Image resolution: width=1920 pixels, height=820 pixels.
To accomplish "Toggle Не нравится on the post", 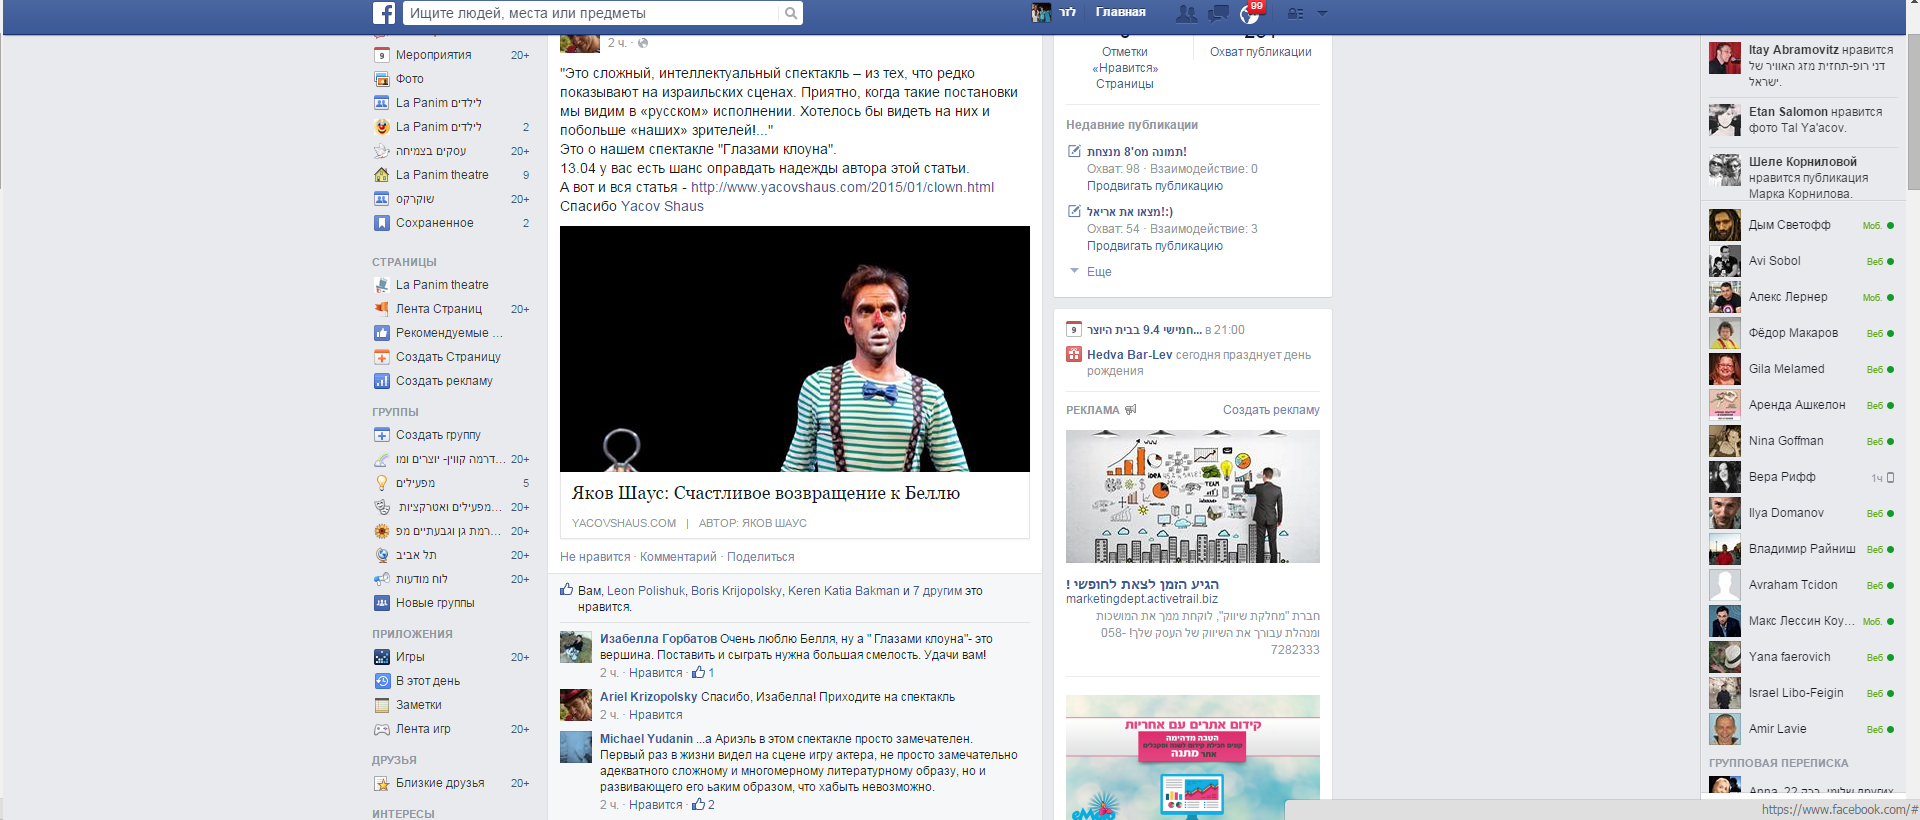I will coord(595,557).
